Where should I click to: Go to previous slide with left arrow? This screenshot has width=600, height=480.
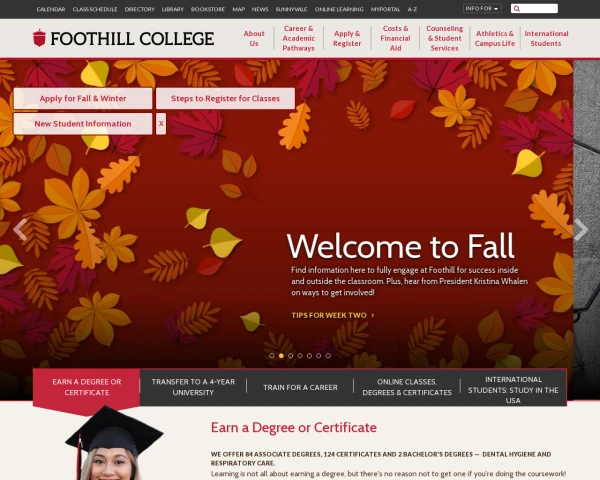(x=20, y=229)
